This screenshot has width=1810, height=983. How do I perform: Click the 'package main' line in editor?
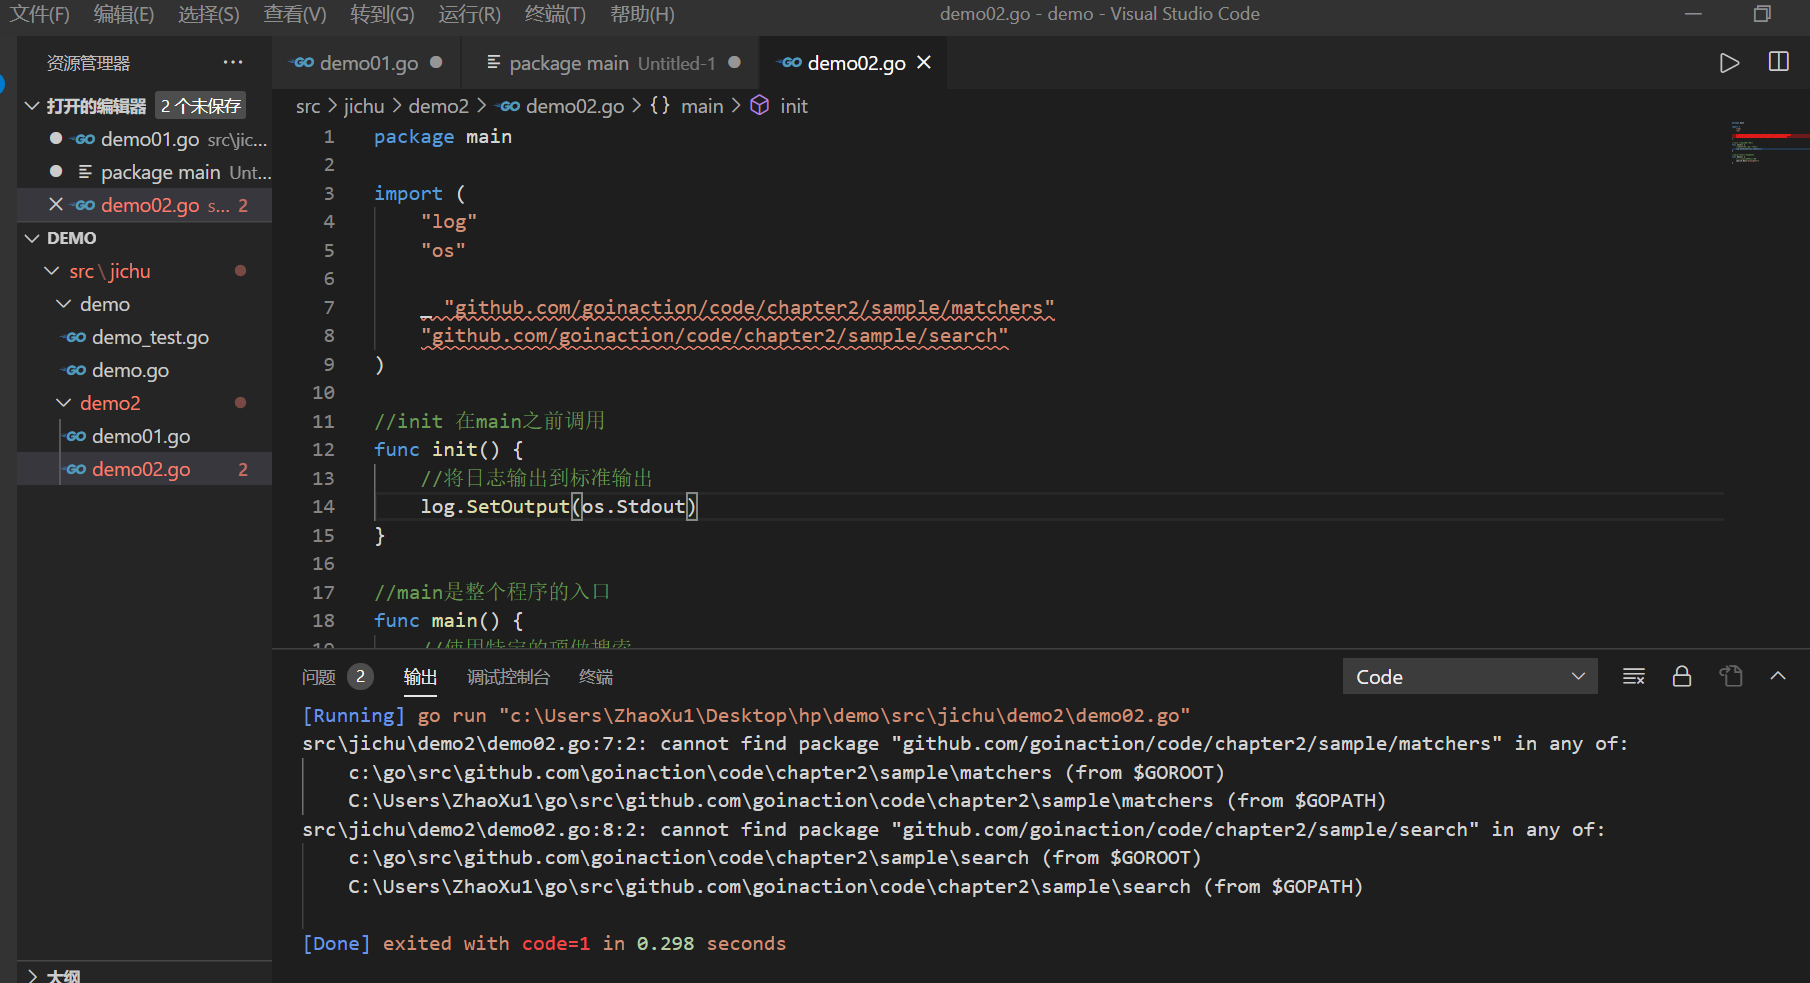[443, 137]
